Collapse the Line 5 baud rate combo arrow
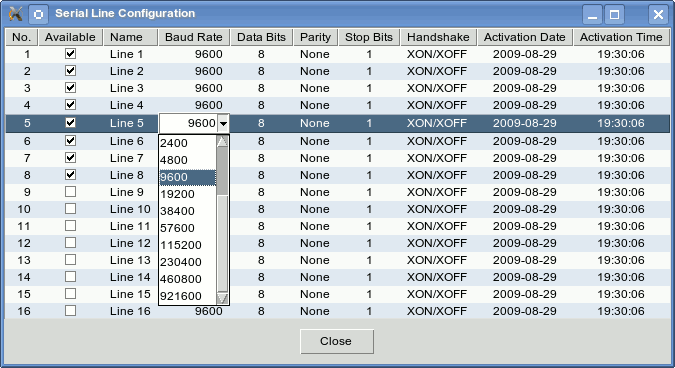 tap(223, 124)
